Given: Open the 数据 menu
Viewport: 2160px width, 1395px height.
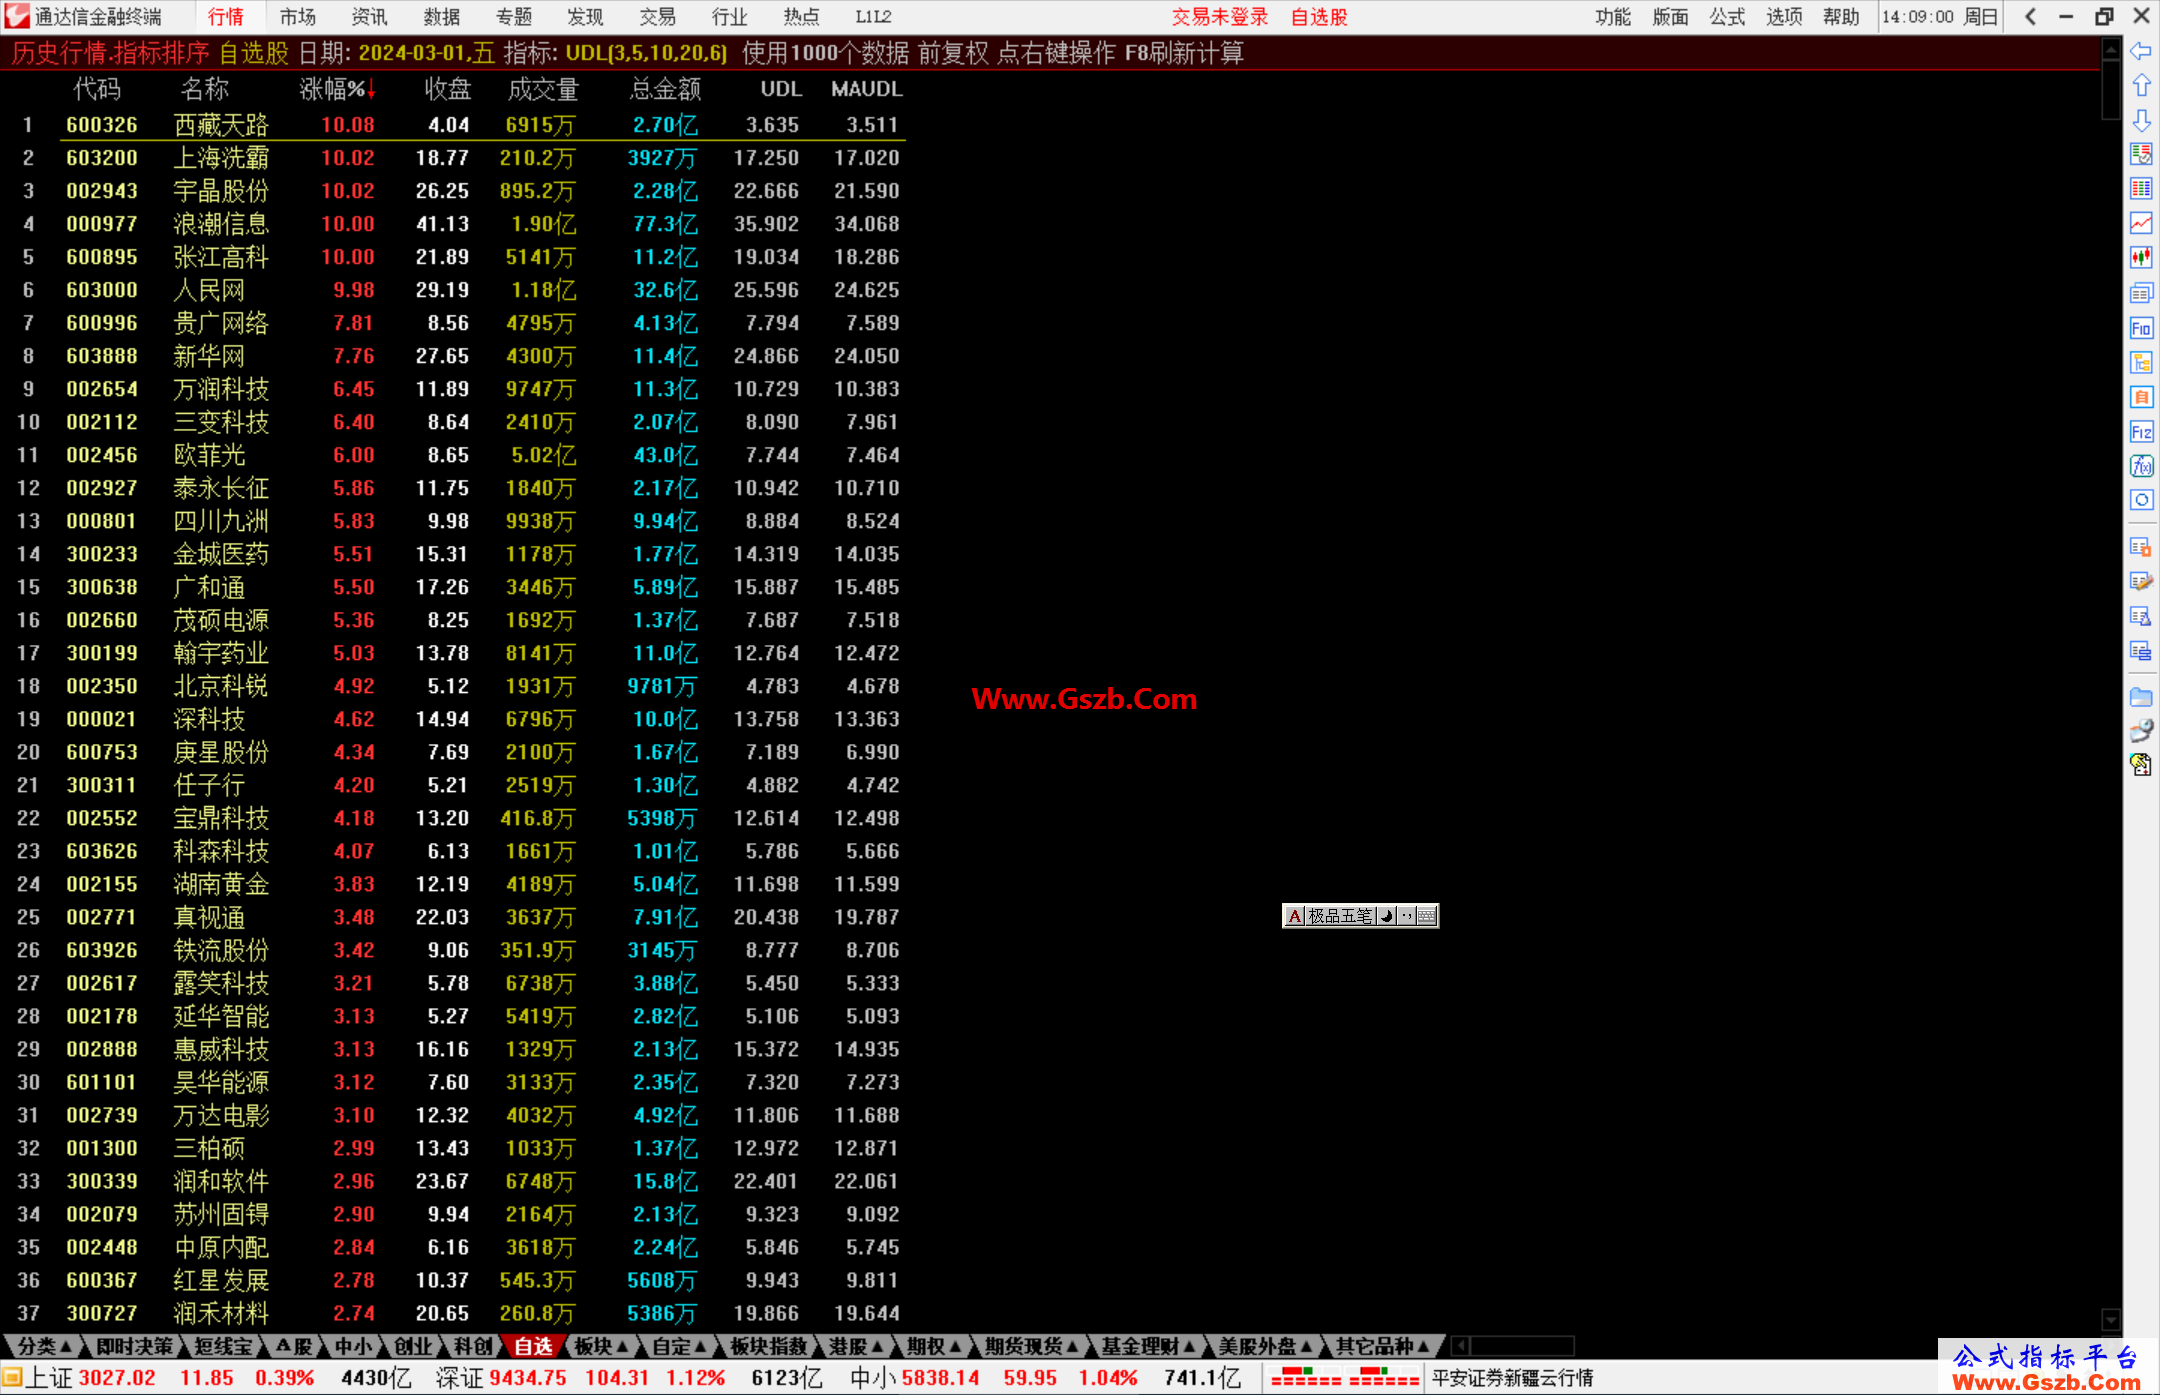Looking at the screenshot, I should [441, 17].
